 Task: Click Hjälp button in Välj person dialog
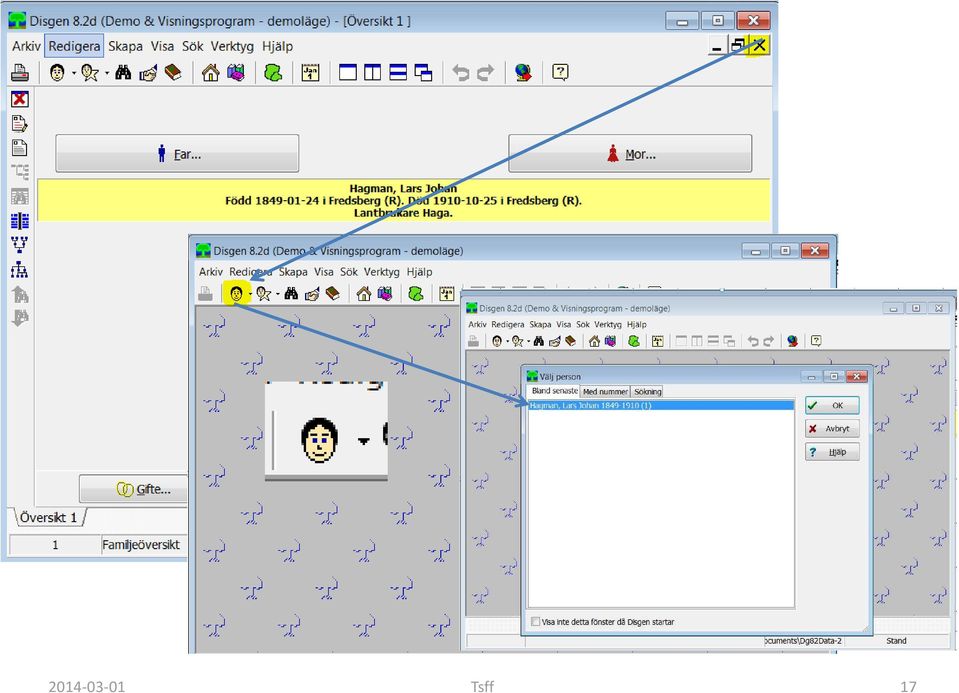click(x=832, y=452)
